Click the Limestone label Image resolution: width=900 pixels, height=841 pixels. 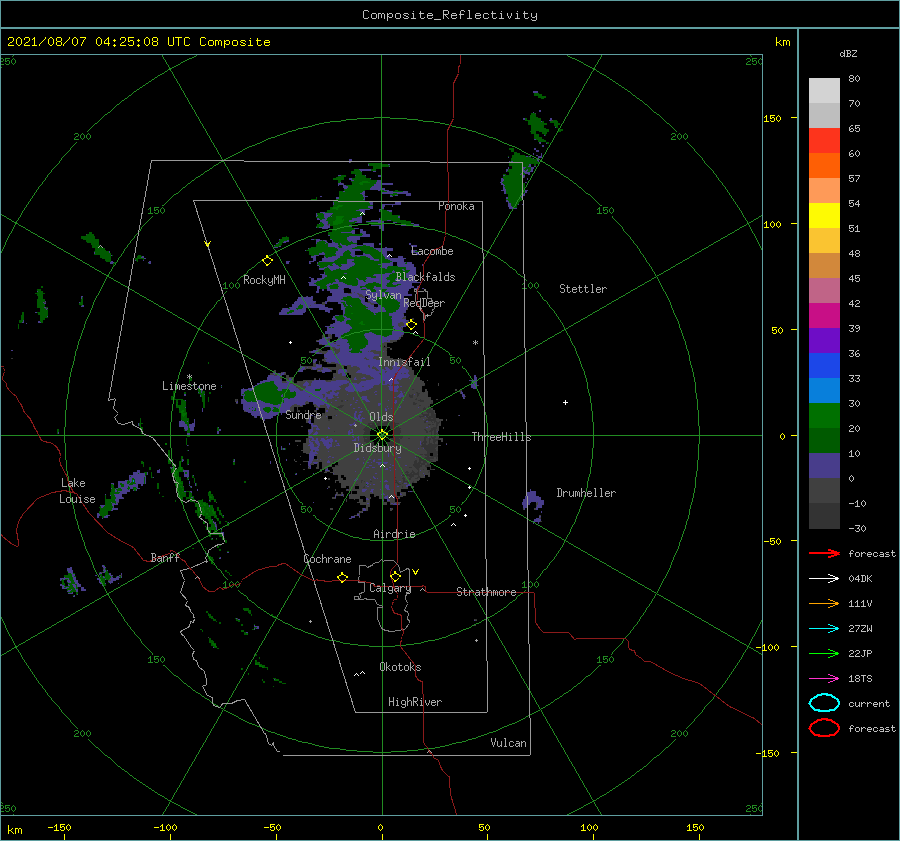click(189, 386)
